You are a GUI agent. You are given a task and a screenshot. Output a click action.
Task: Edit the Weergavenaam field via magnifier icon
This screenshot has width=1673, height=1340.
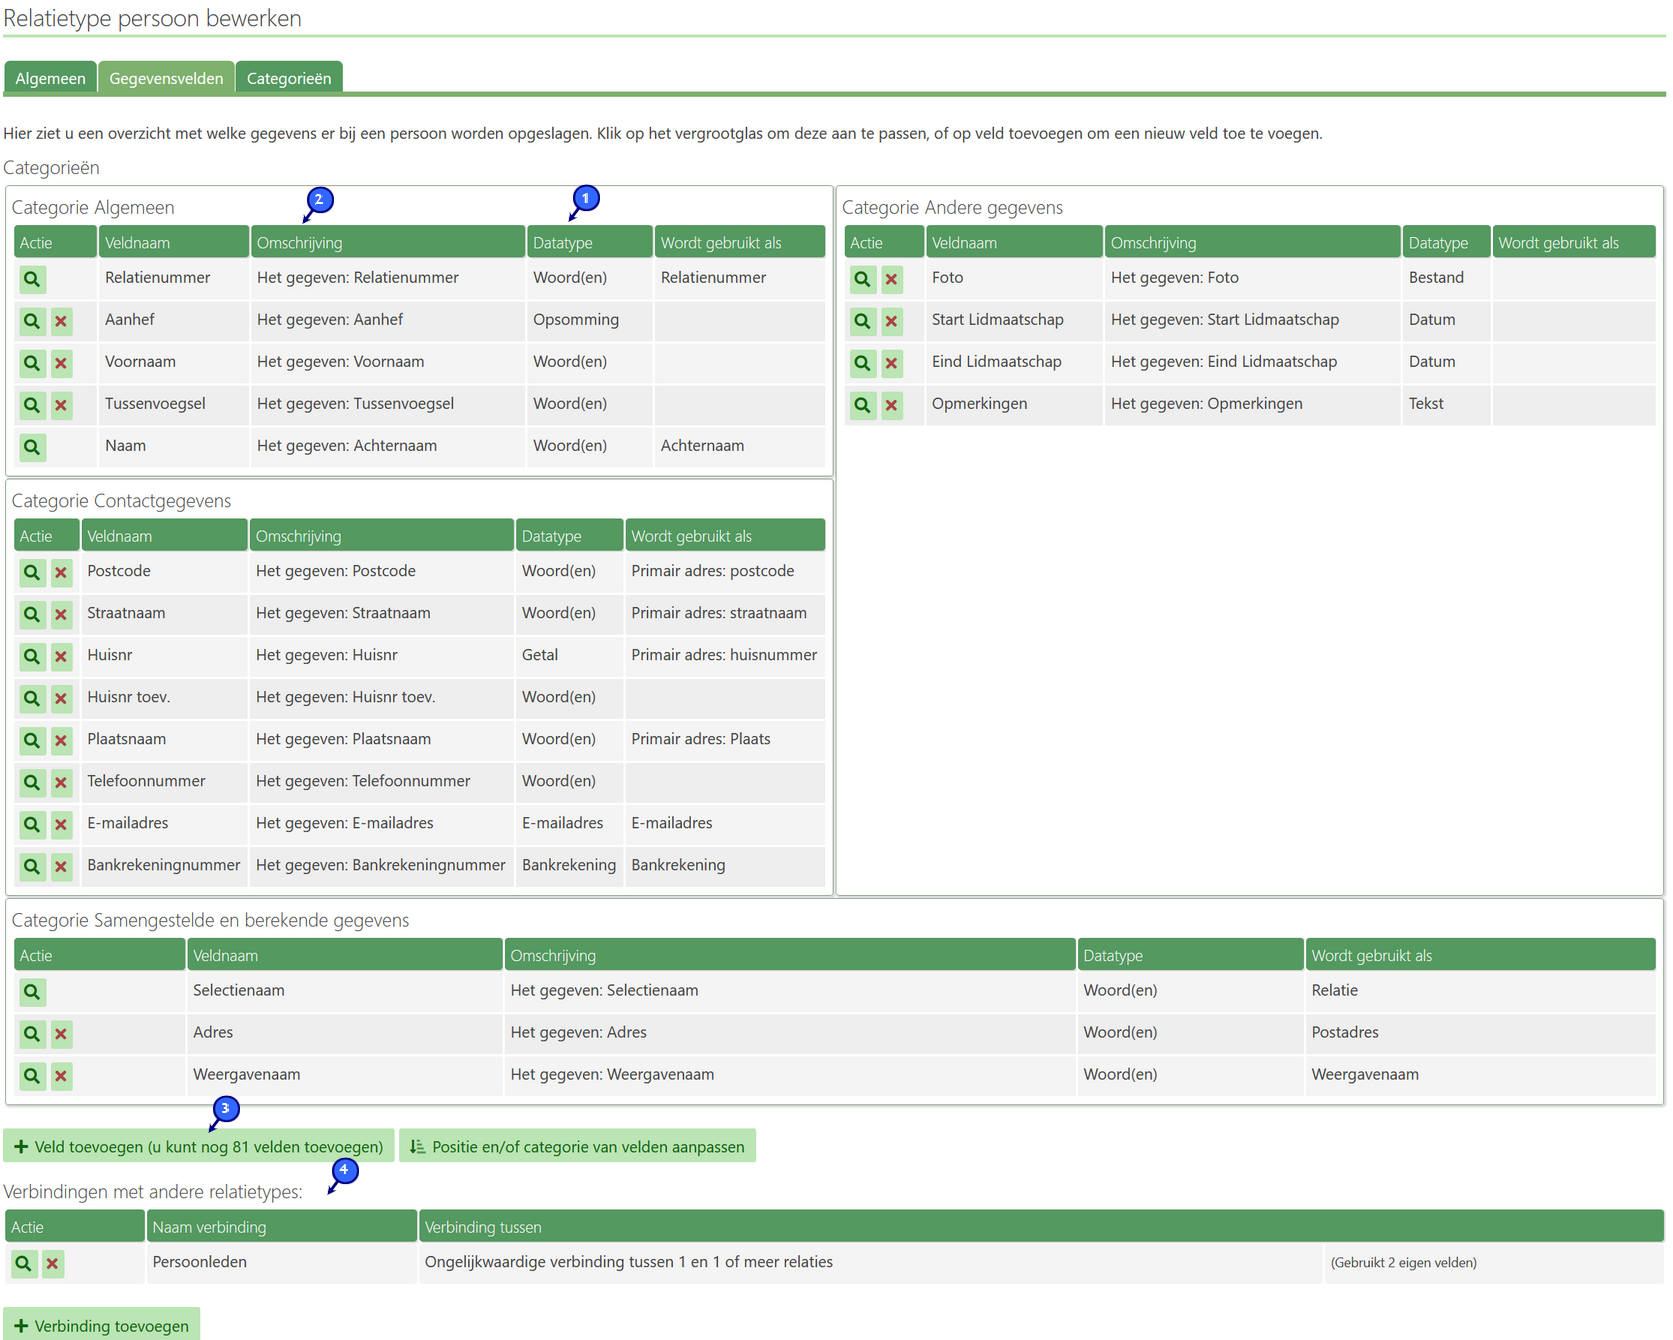pos(32,1076)
